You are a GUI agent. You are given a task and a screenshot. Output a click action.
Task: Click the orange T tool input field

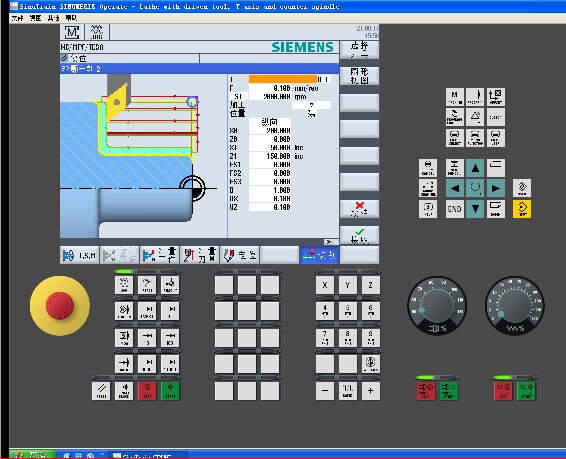(283, 79)
